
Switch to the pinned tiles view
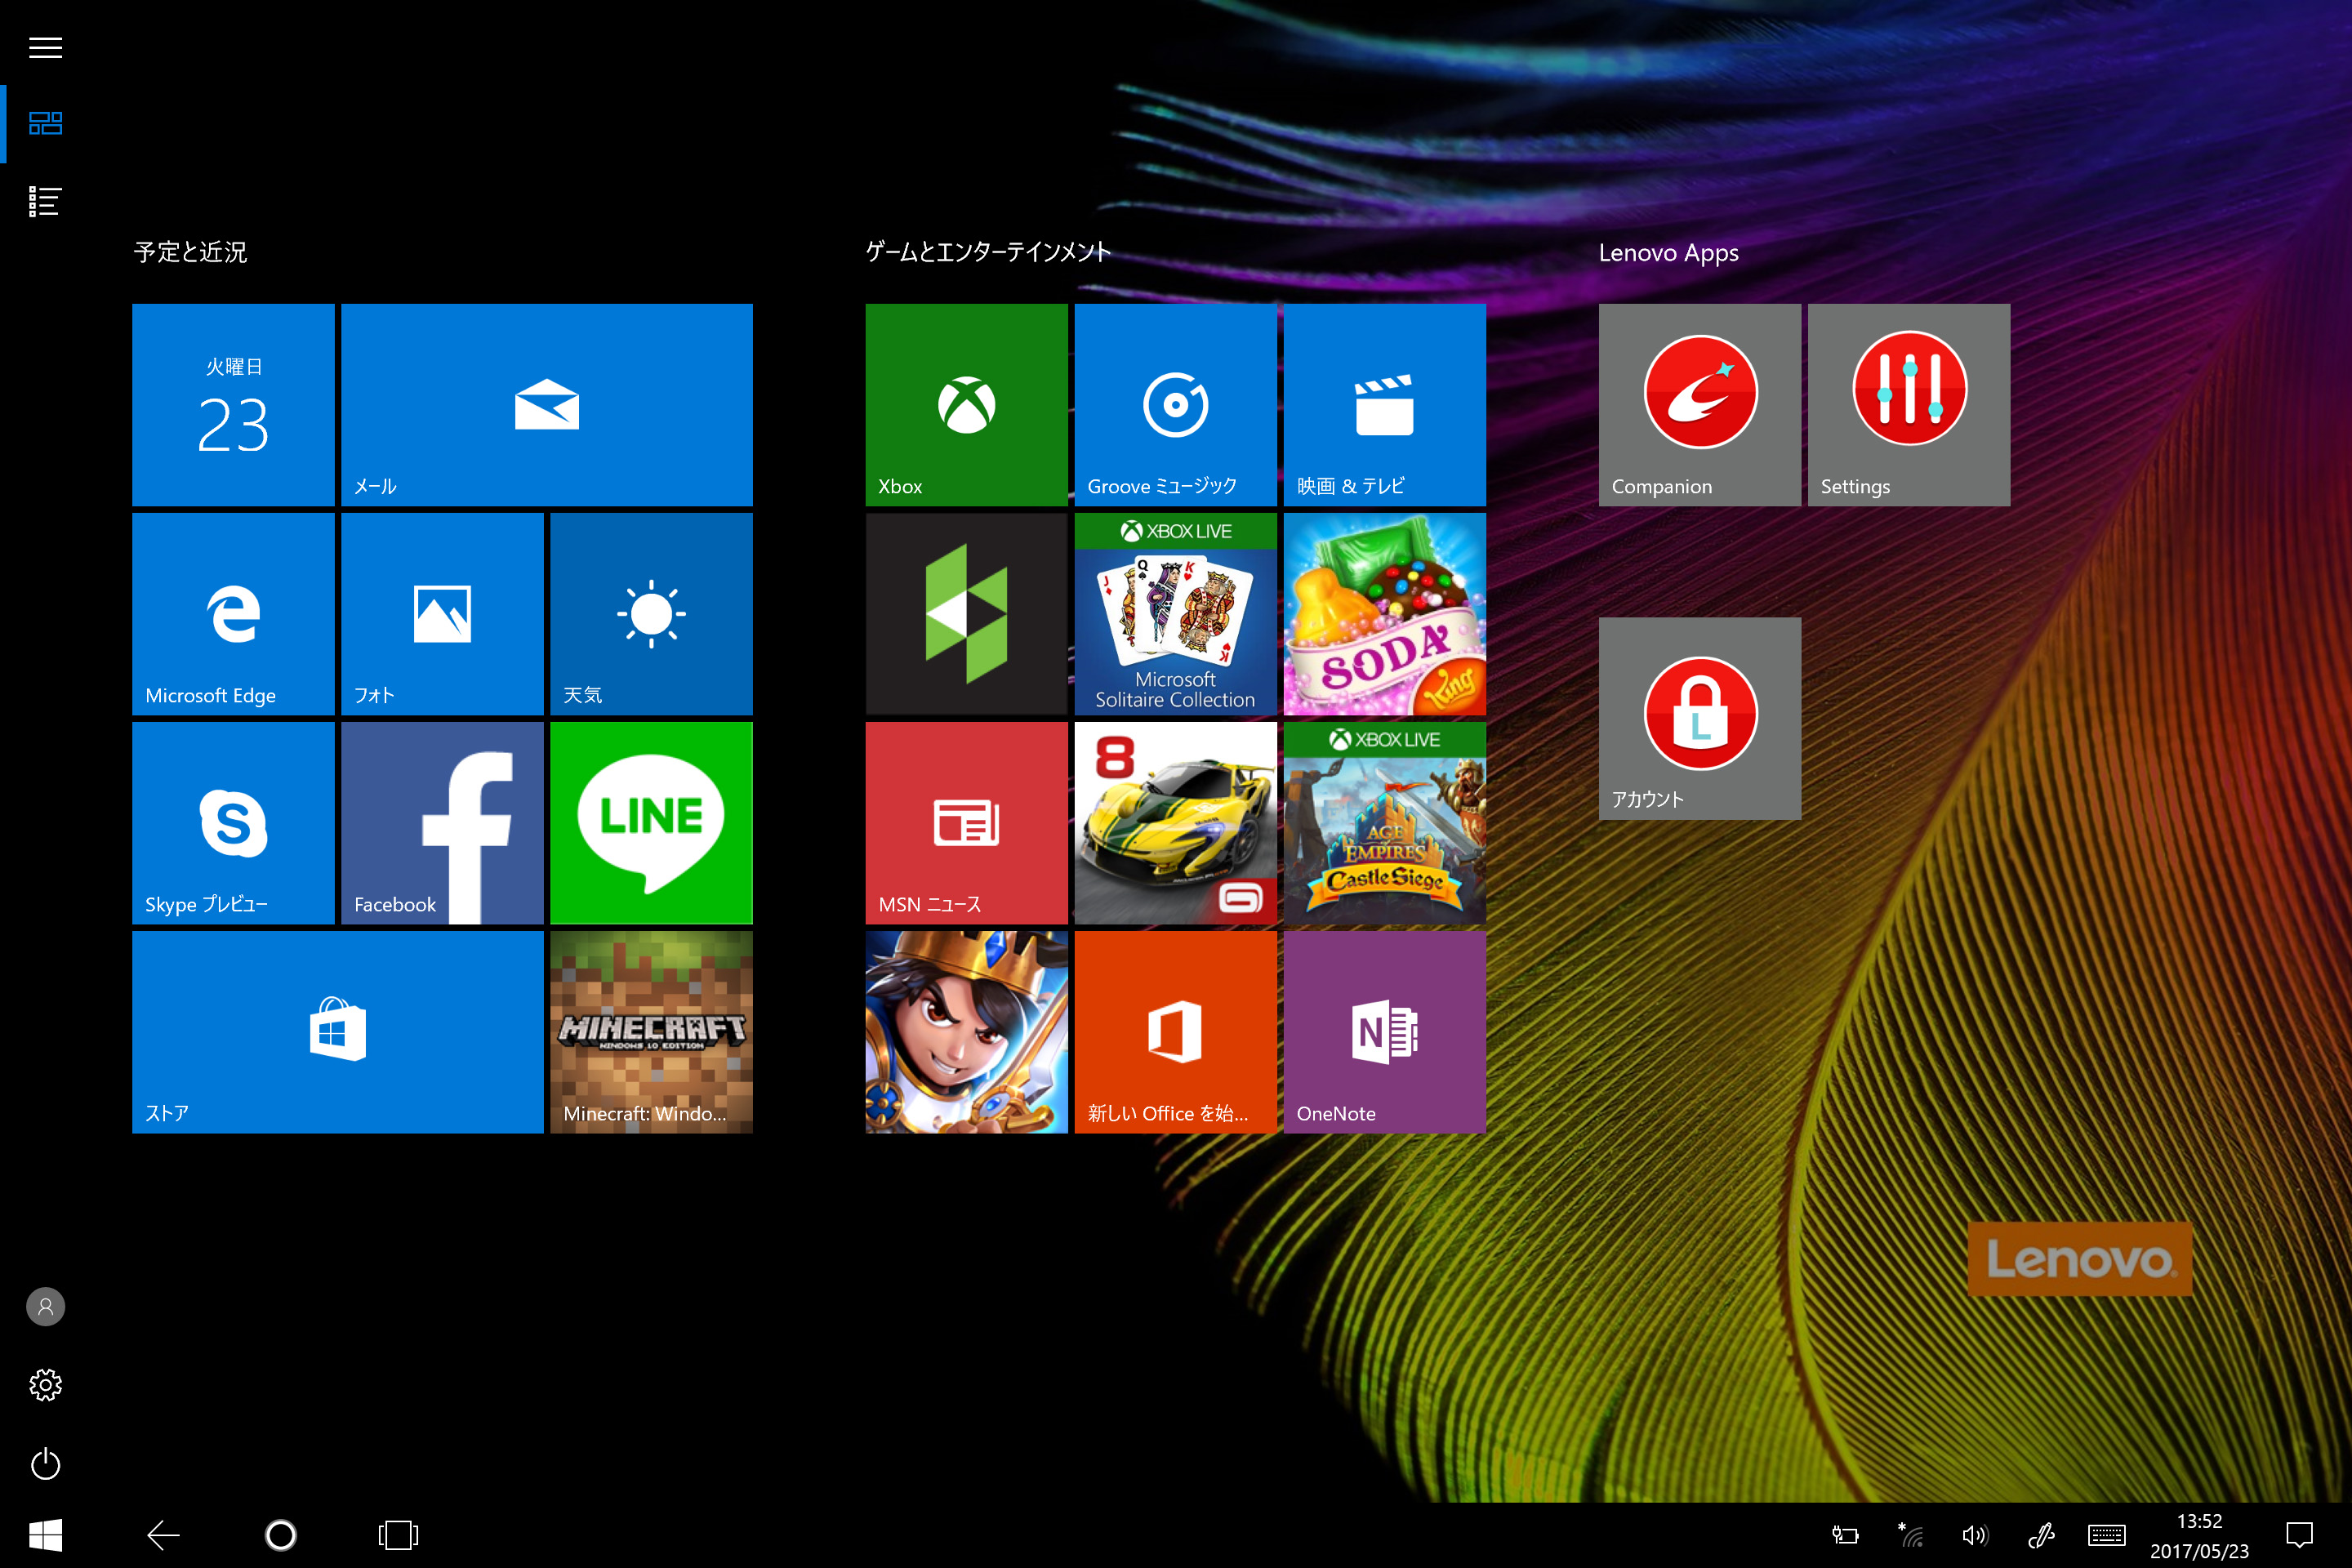45,123
